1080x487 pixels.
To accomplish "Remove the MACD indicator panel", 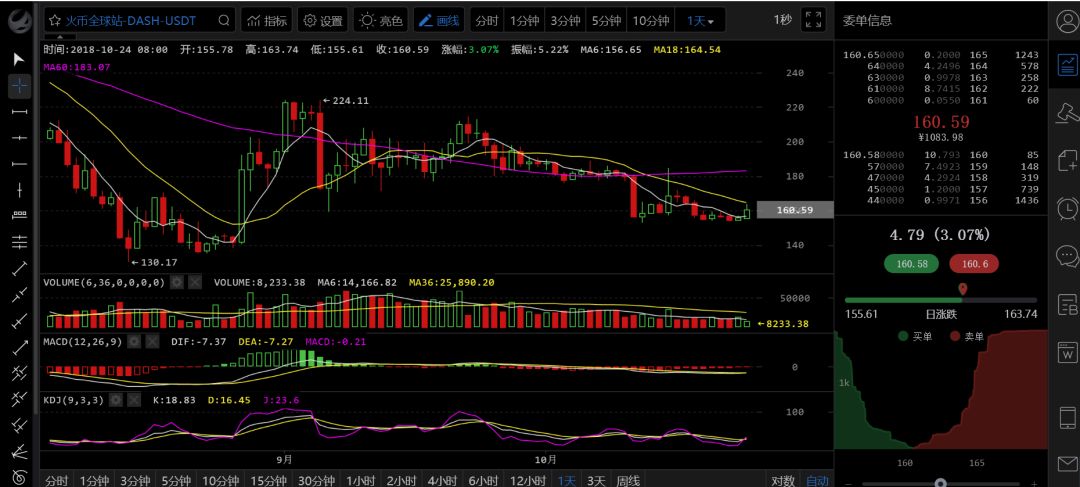I will (x=152, y=341).
